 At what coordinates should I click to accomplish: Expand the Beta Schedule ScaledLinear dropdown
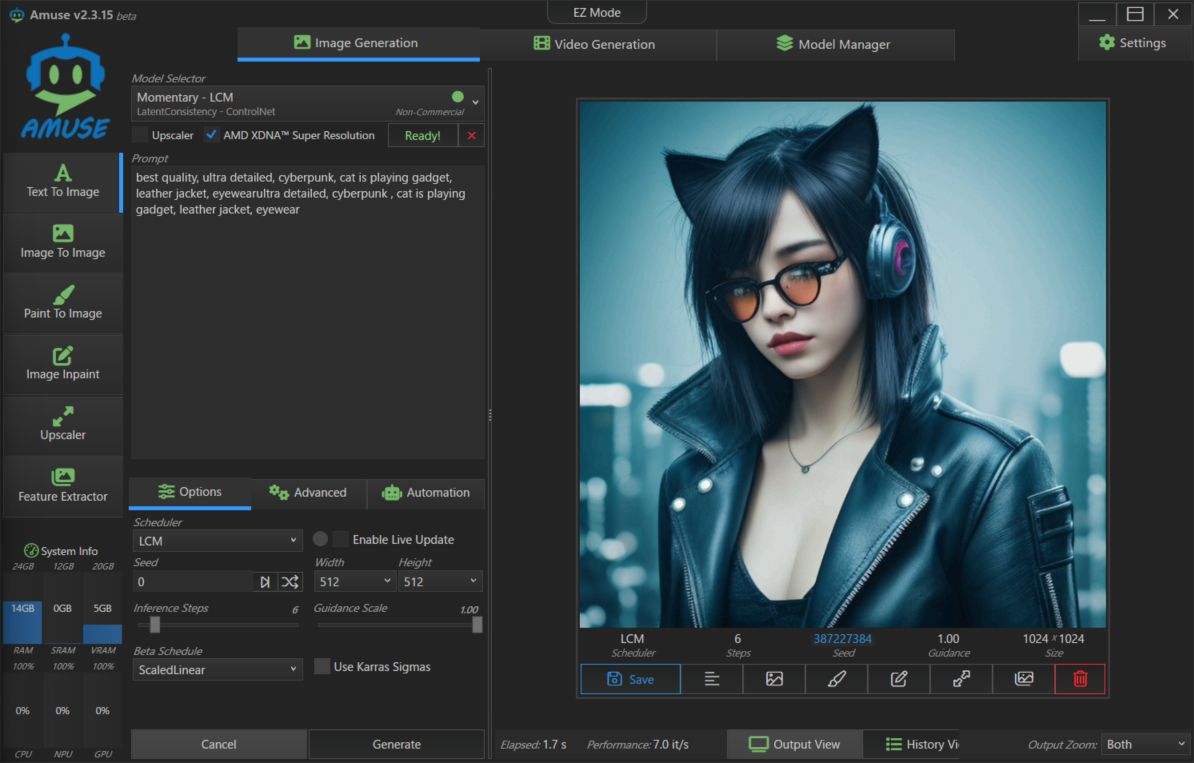click(x=217, y=669)
